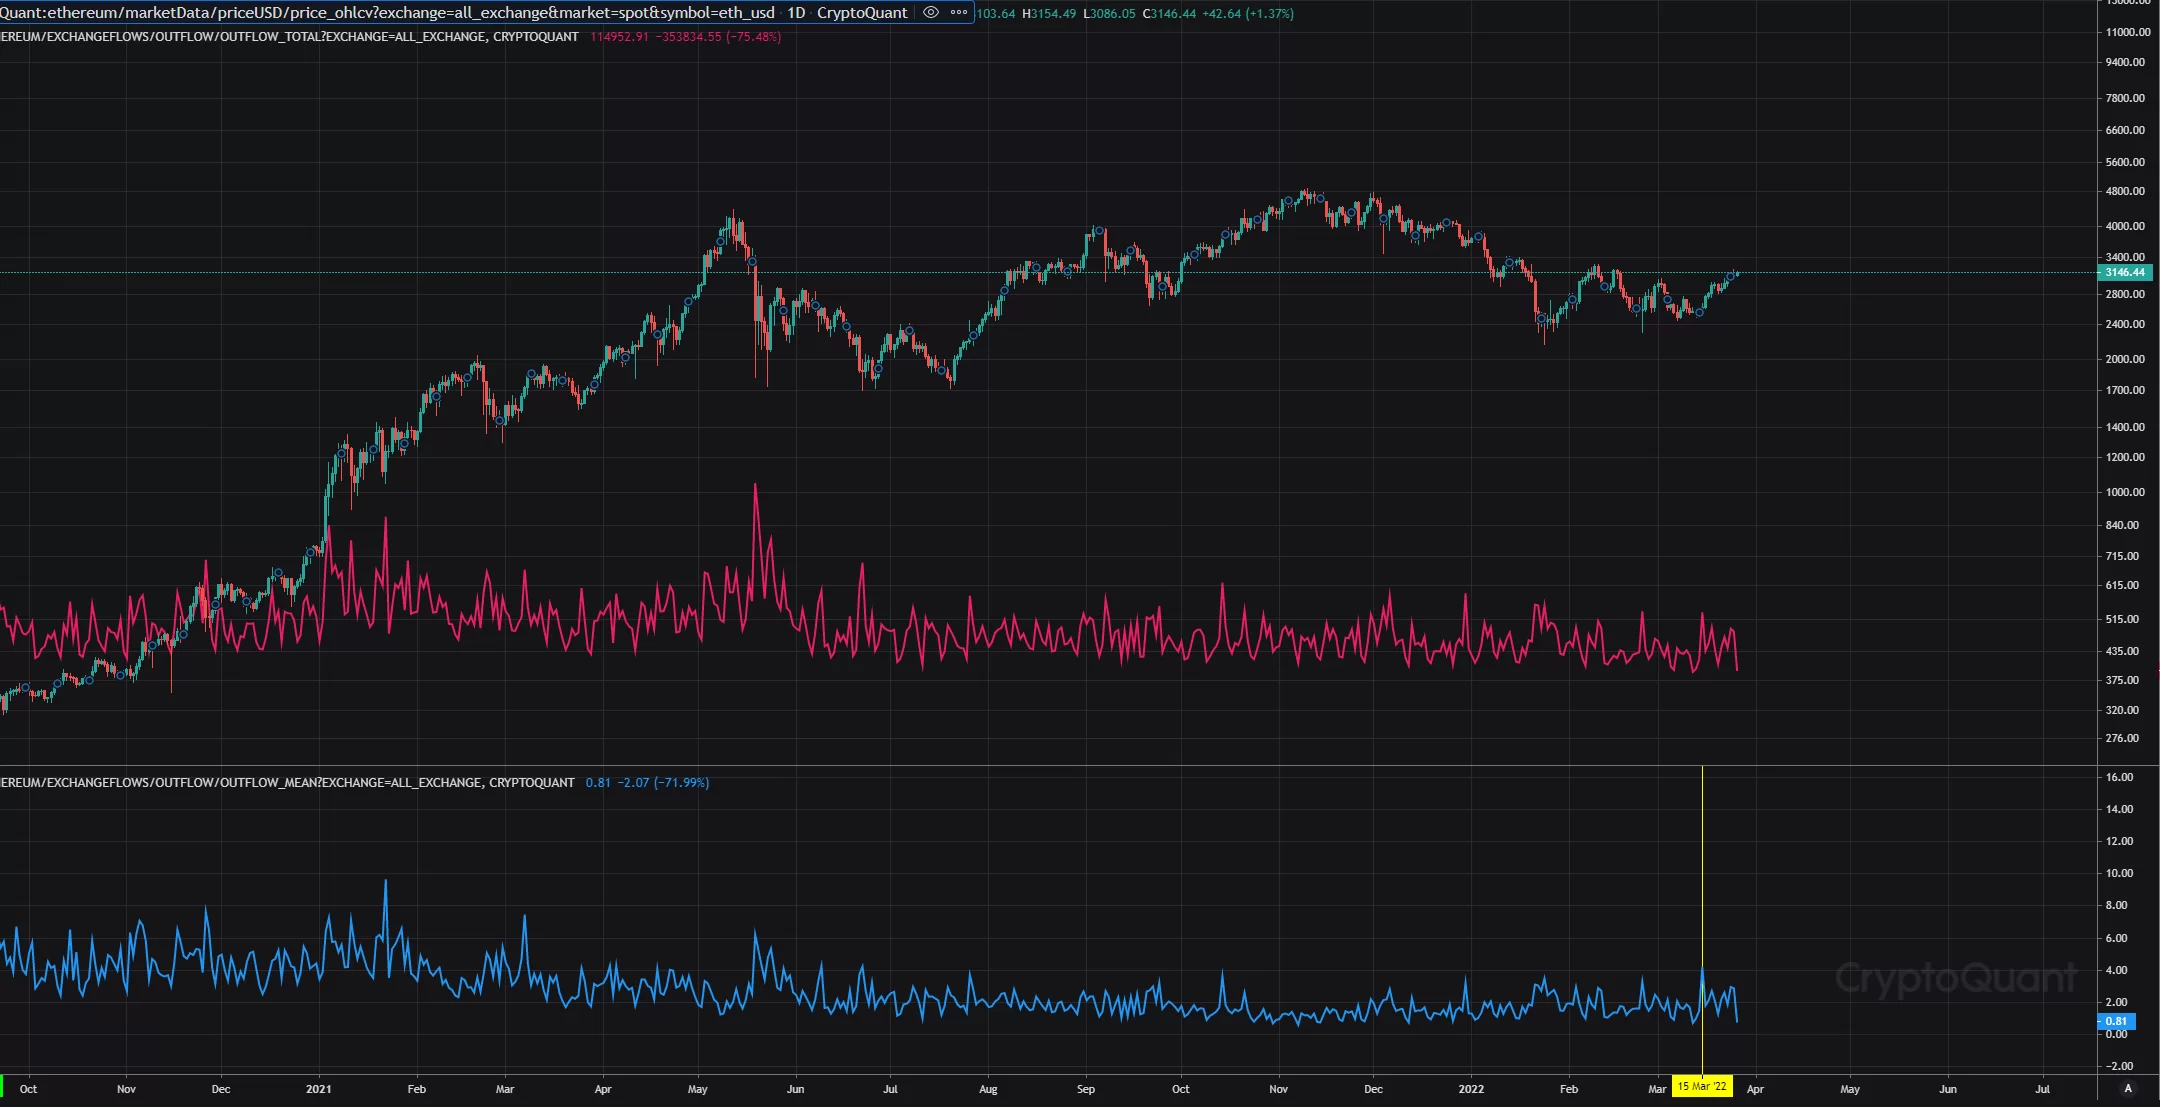Click the auto-scale 'A' button
Viewport: 2160px width, 1107px height.
click(x=2127, y=1088)
